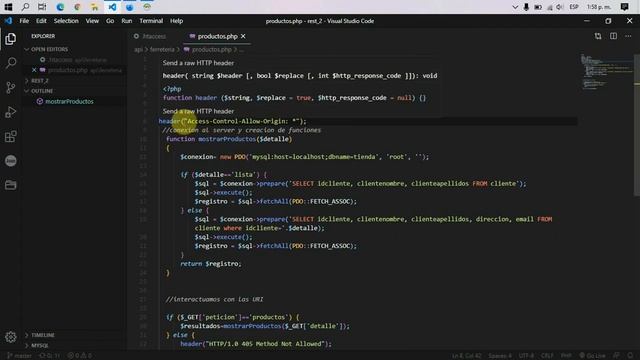640x360 pixels.
Task: Open Manage settings gear
Action: (x=11, y=337)
